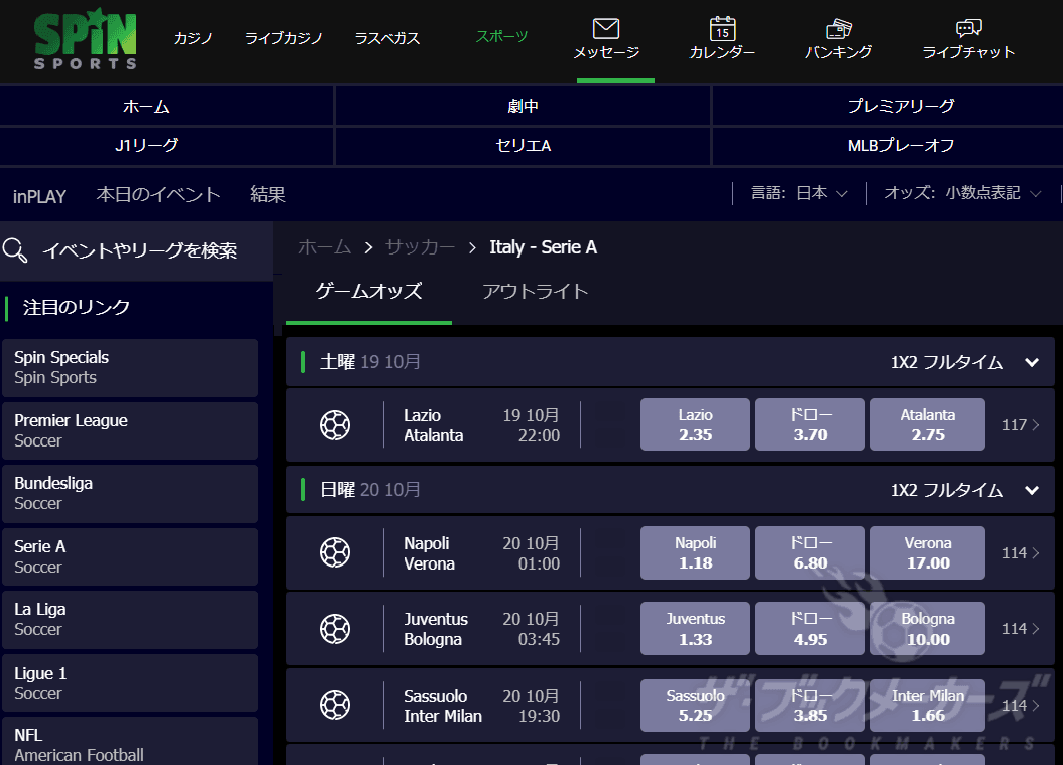The image size is (1063, 765).
Task: Open 114 more markets for Sassuolo Inter Milan
Action: (x=1020, y=705)
